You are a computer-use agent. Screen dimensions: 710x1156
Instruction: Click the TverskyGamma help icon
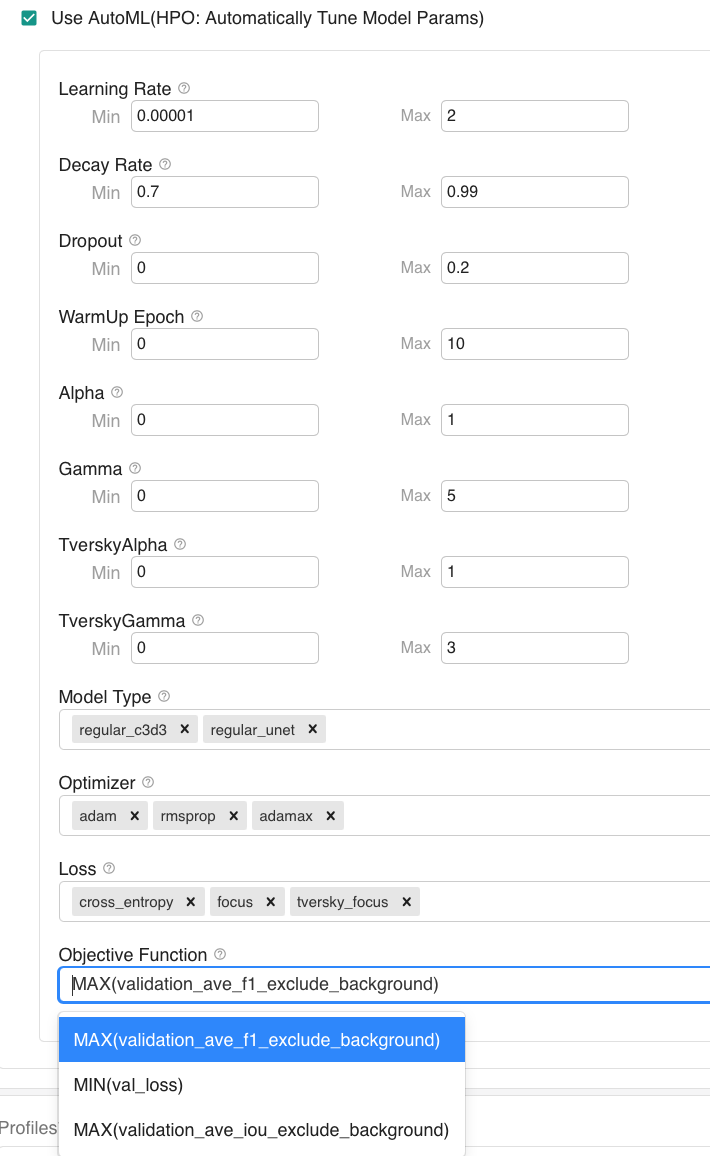[198, 621]
